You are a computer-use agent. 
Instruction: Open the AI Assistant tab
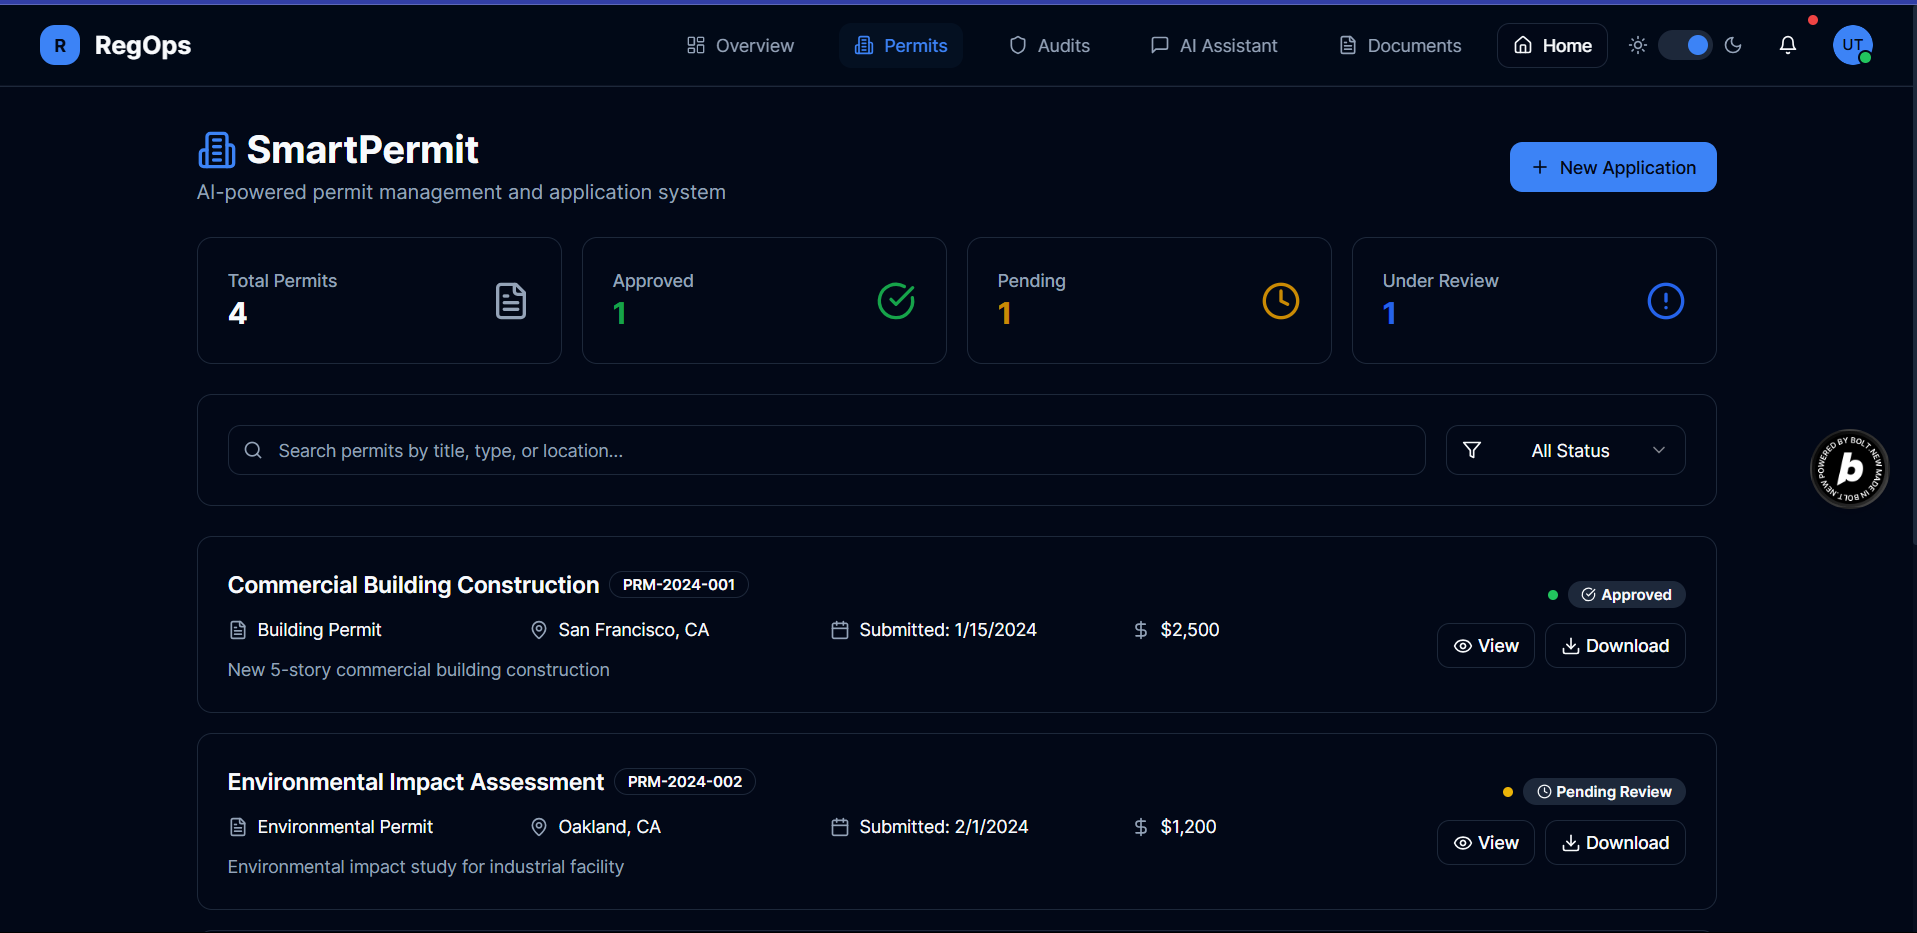[1214, 45]
